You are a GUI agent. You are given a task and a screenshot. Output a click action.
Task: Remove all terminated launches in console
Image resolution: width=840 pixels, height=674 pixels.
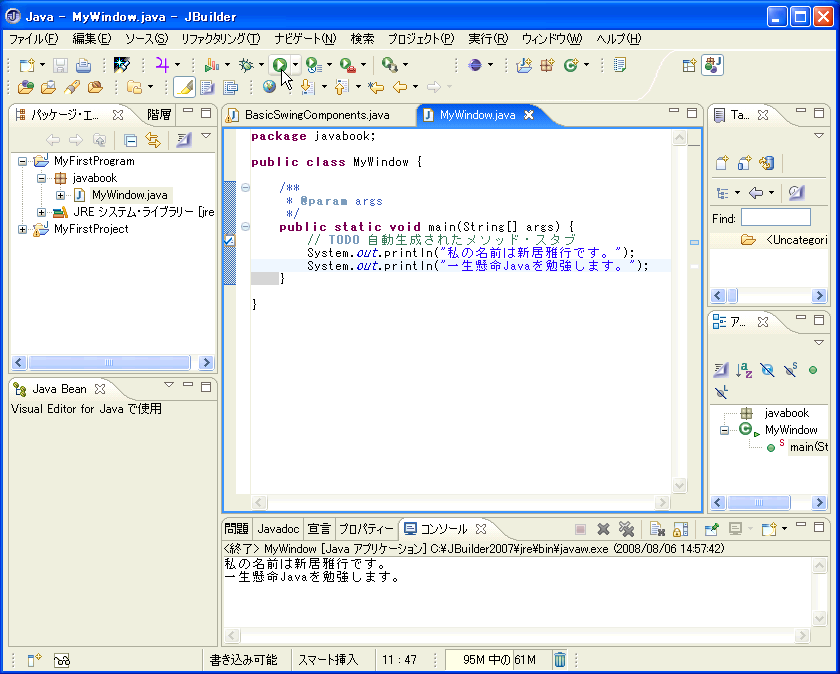(626, 529)
